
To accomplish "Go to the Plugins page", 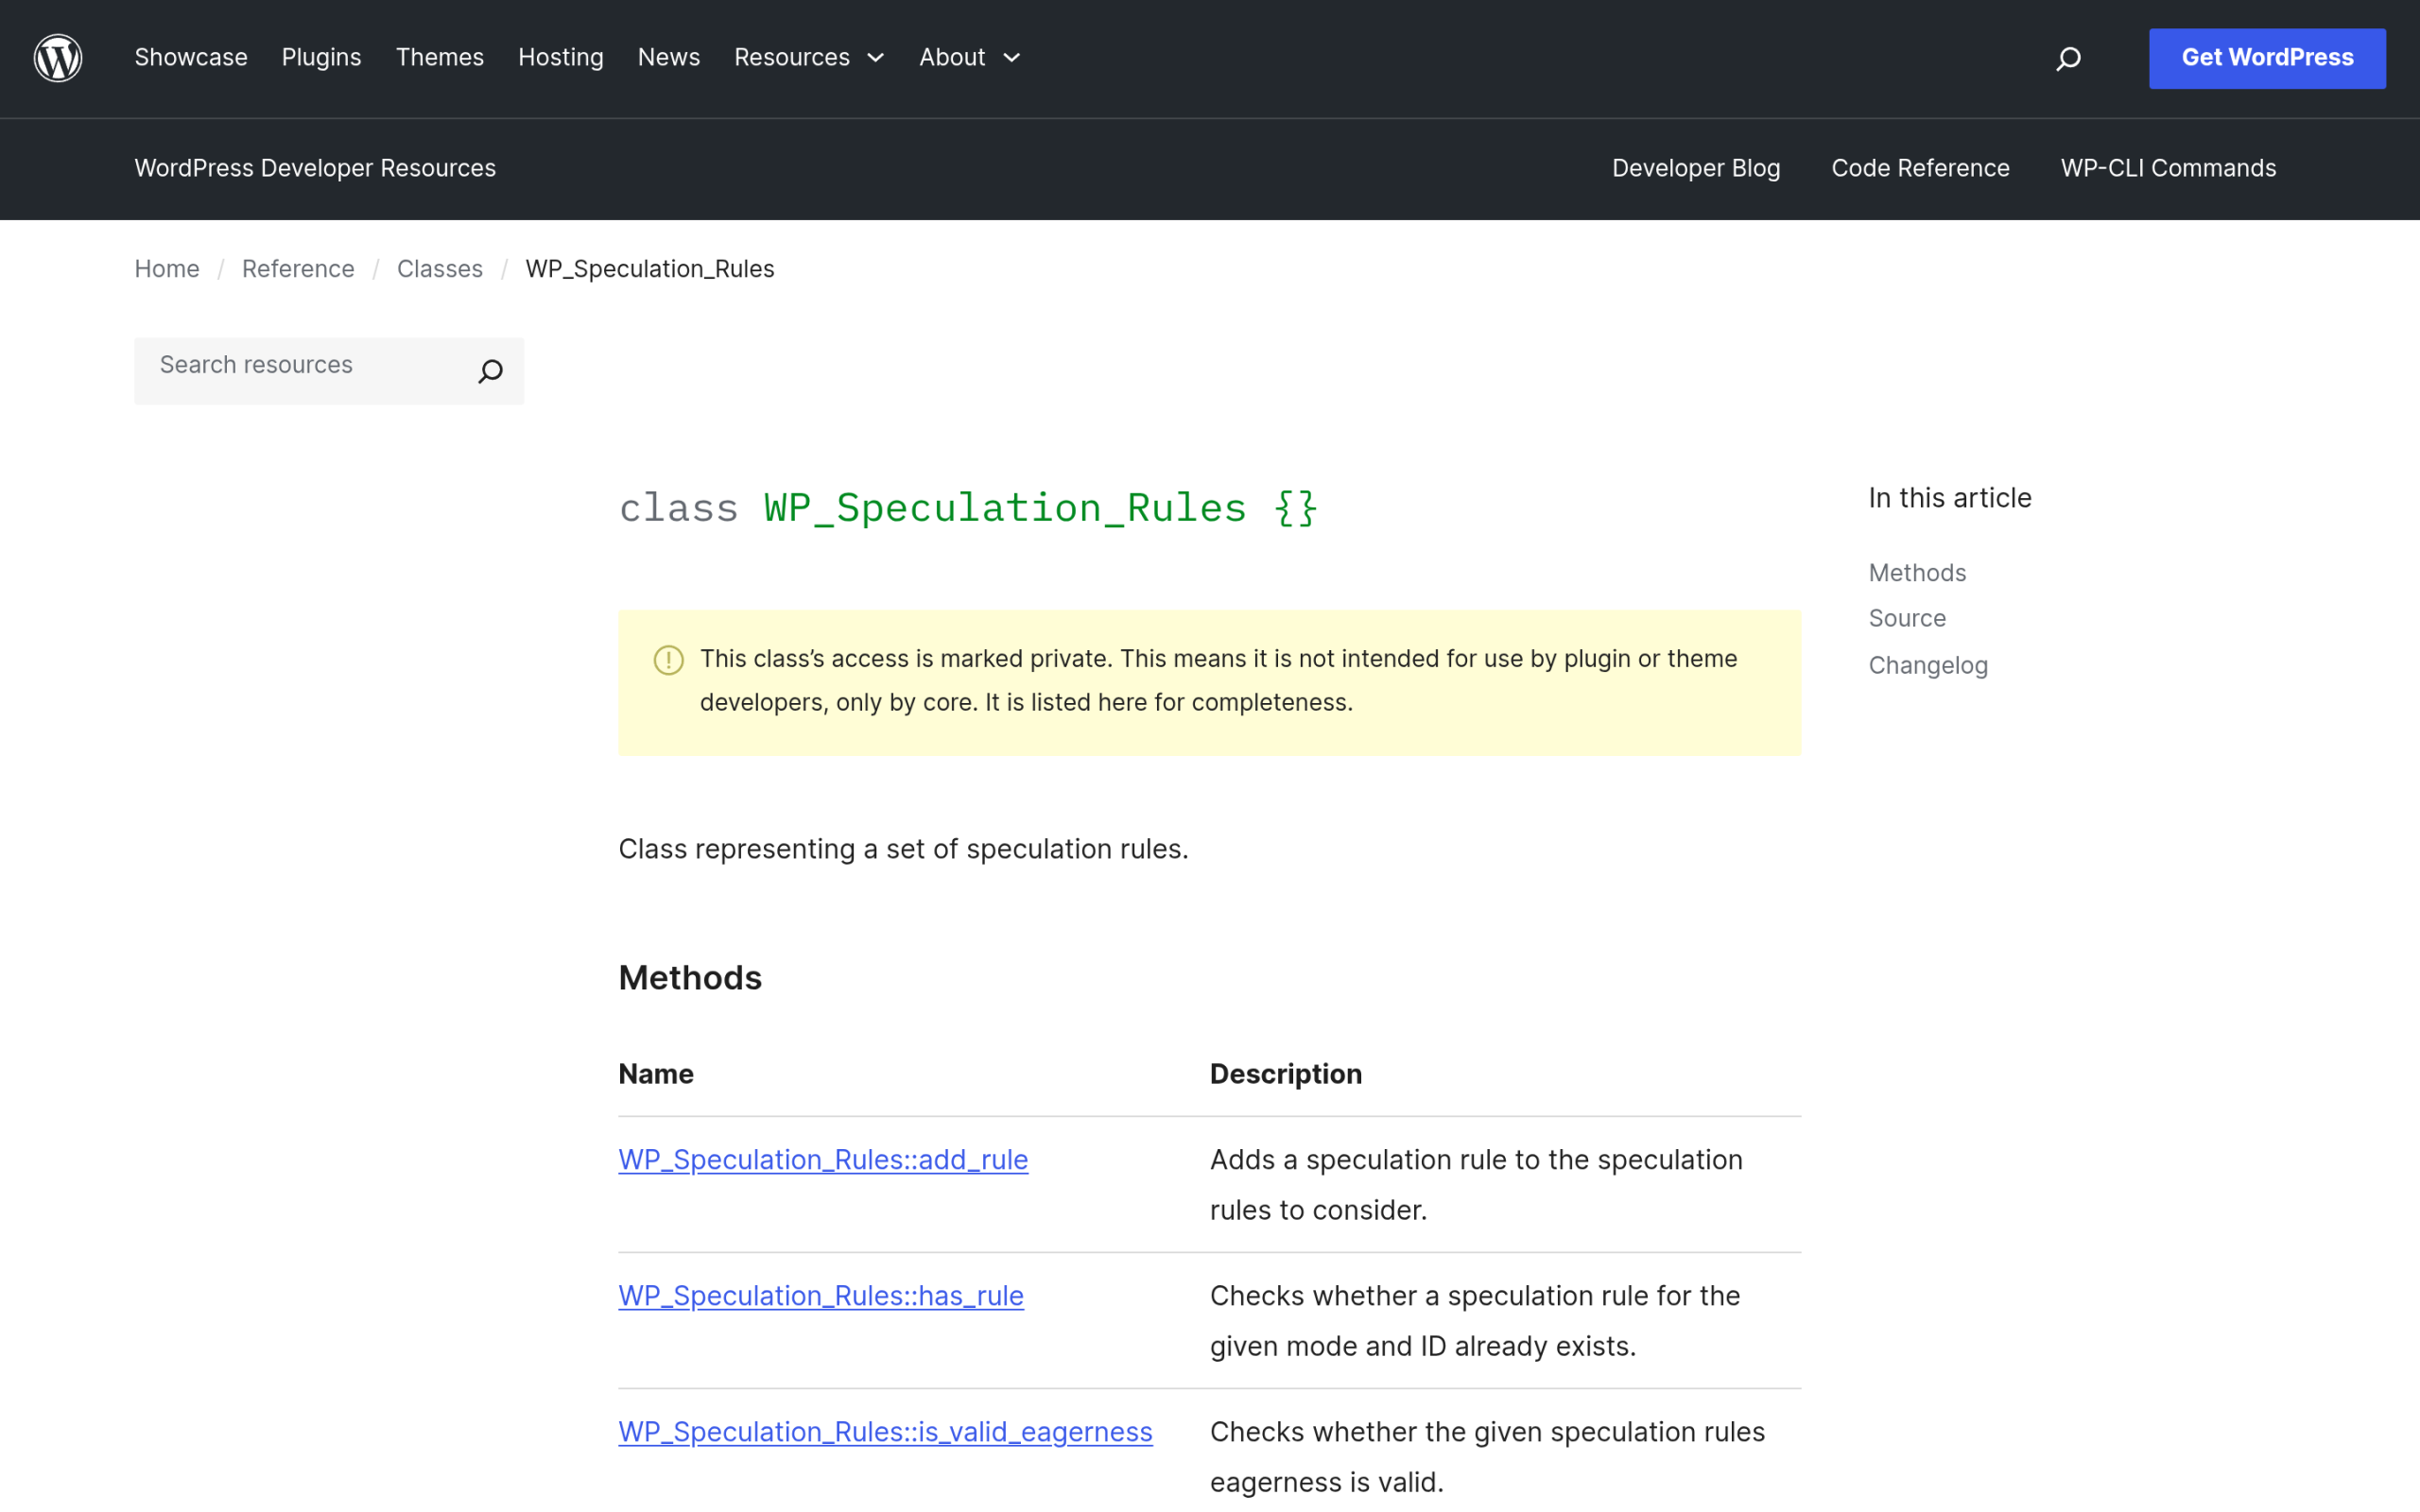I will click(x=321, y=58).
